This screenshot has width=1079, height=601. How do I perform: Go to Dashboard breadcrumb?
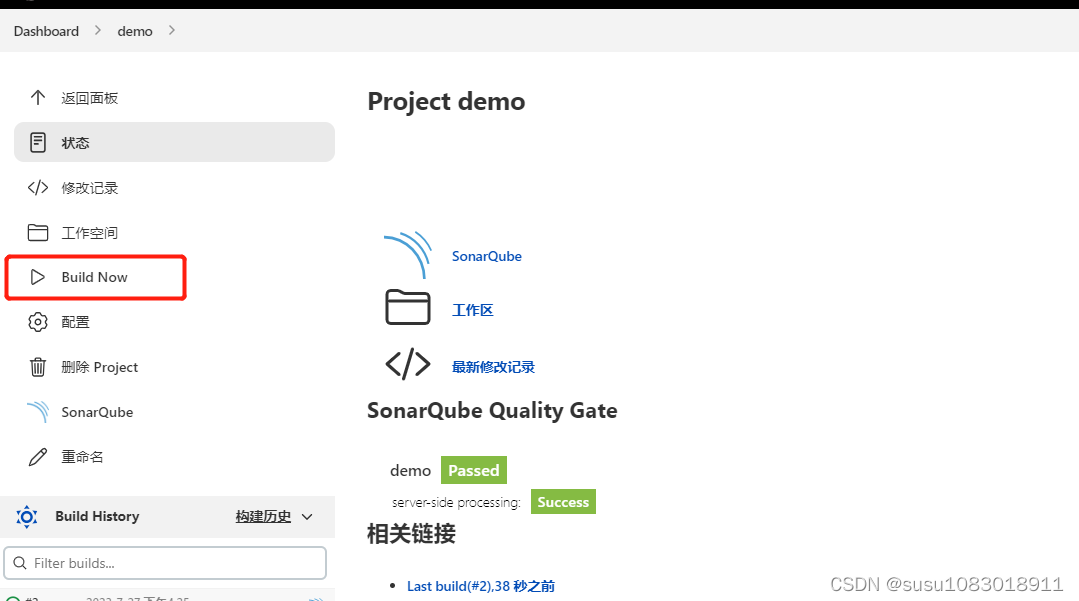click(x=46, y=31)
